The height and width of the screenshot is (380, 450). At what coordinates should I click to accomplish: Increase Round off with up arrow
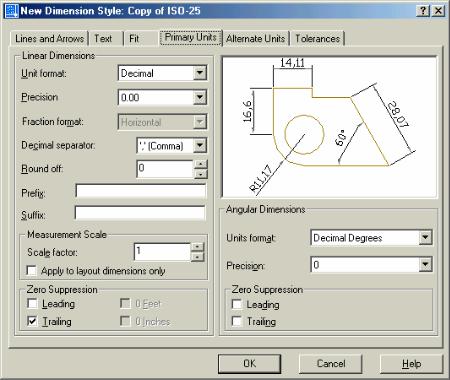pyautogui.click(x=201, y=164)
